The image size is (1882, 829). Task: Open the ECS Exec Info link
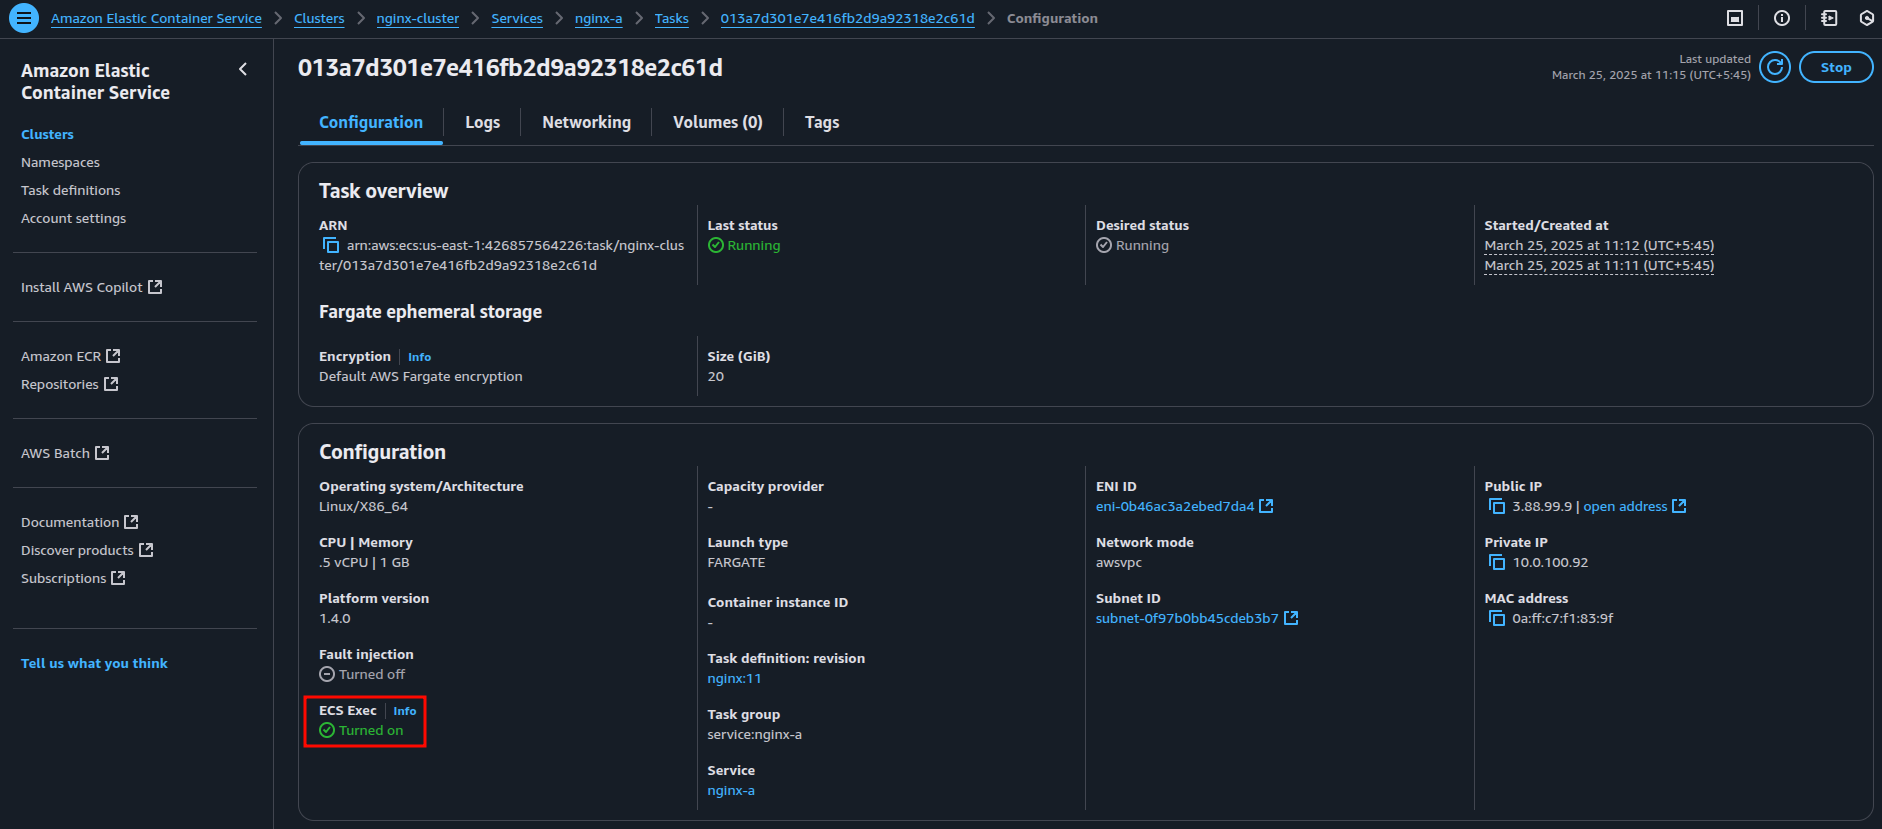coord(404,711)
